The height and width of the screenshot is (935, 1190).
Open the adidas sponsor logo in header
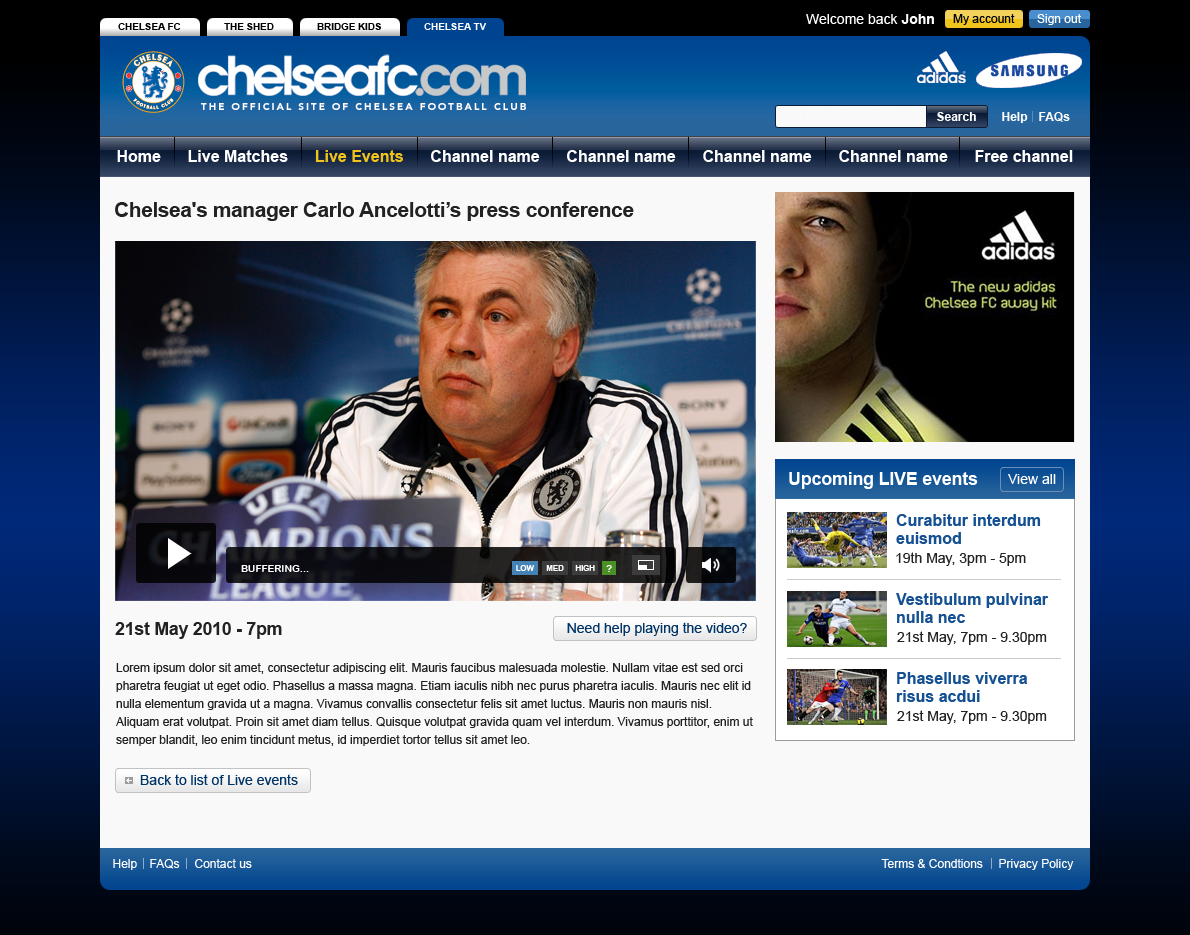tap(941, 68)
